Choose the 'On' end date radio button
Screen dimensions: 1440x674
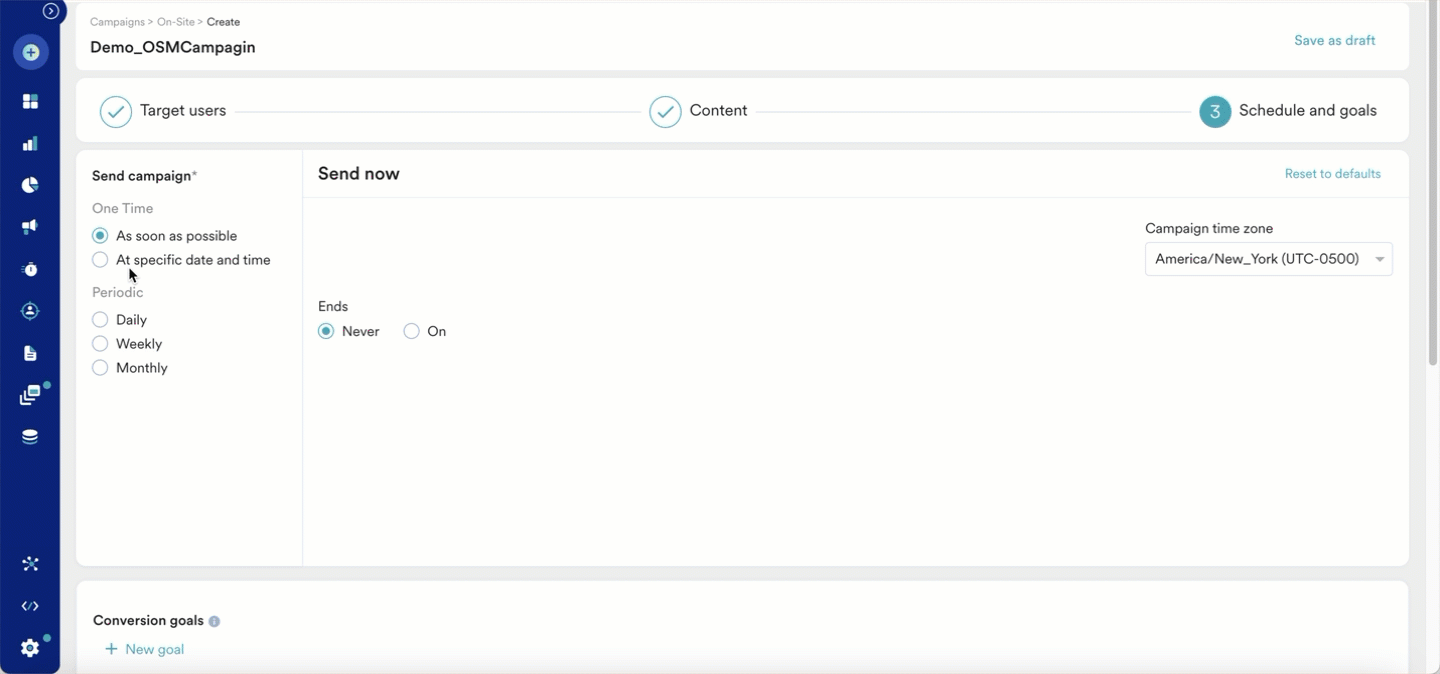pos(412,331)
